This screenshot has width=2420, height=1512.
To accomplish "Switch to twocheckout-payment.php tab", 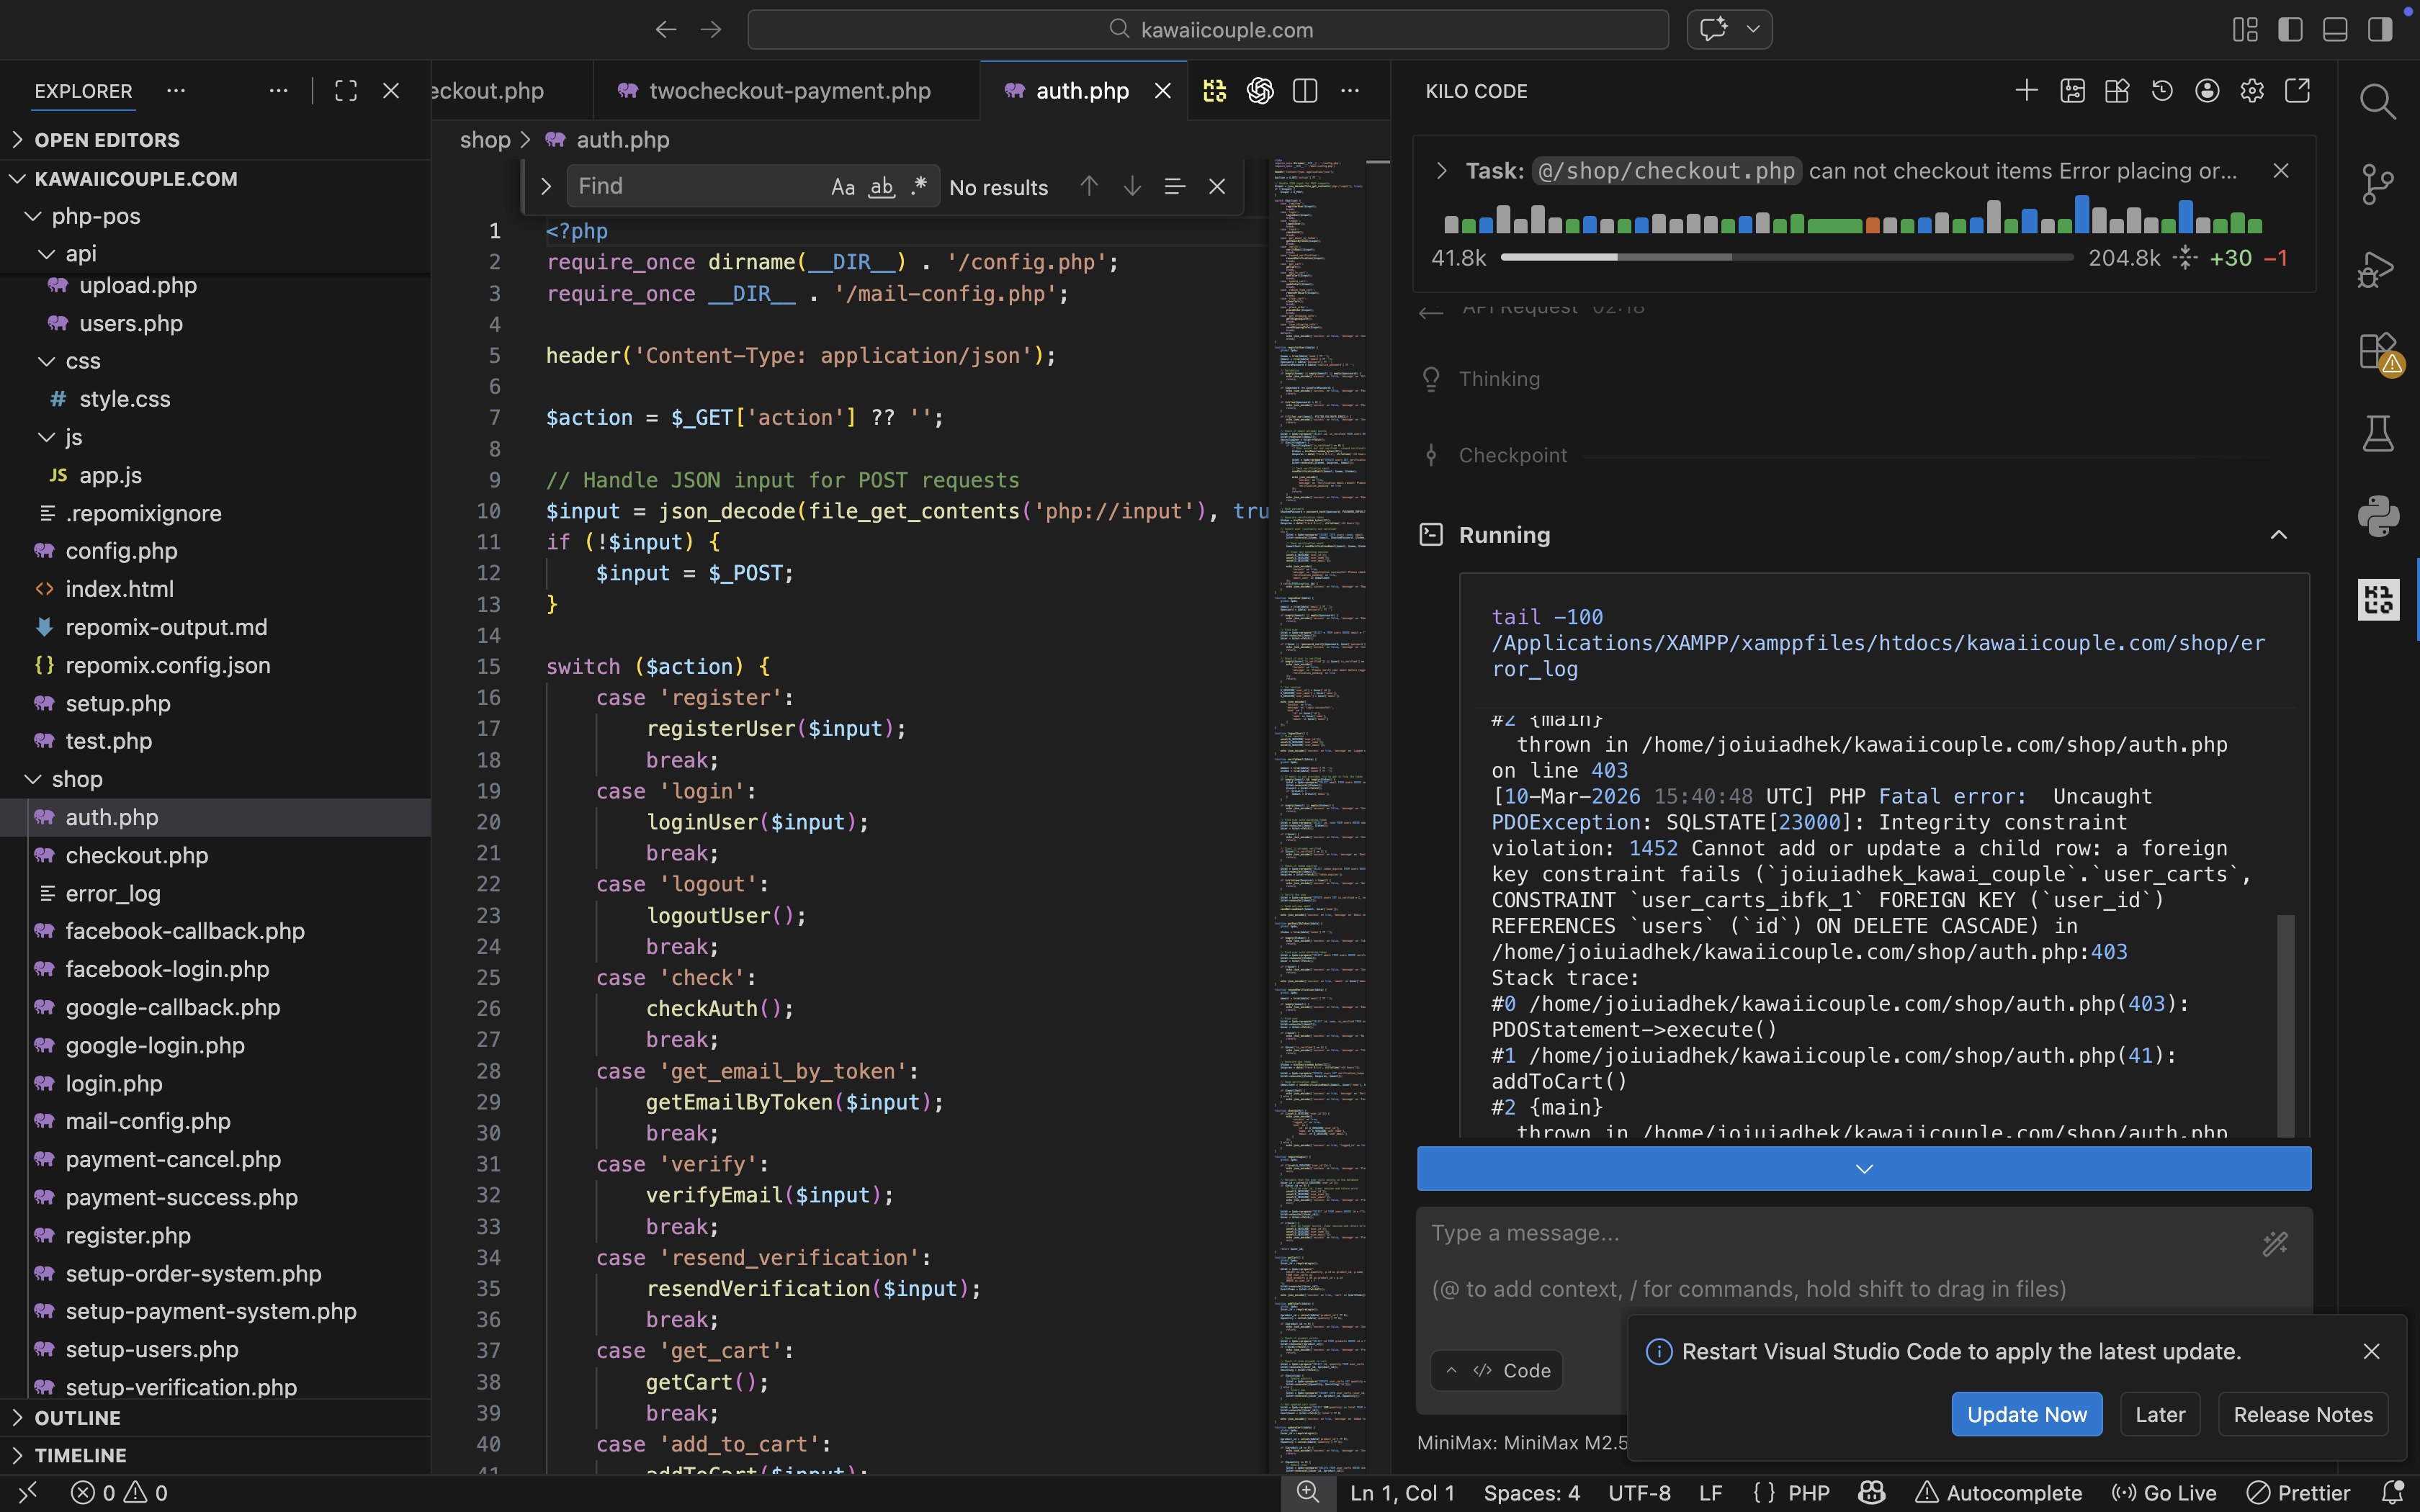I will [x=788, y=91].
